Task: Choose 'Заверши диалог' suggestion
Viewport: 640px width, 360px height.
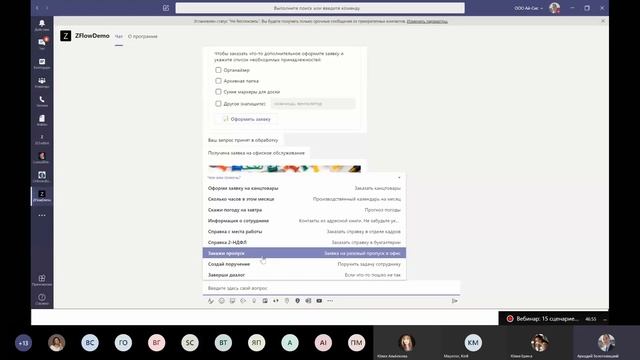Action: tap(304, 275)
